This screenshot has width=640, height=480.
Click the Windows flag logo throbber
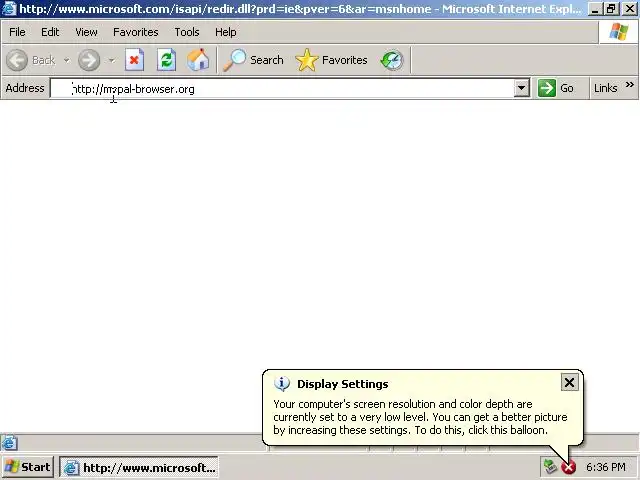pyautogui.click(x=618, y=32)
